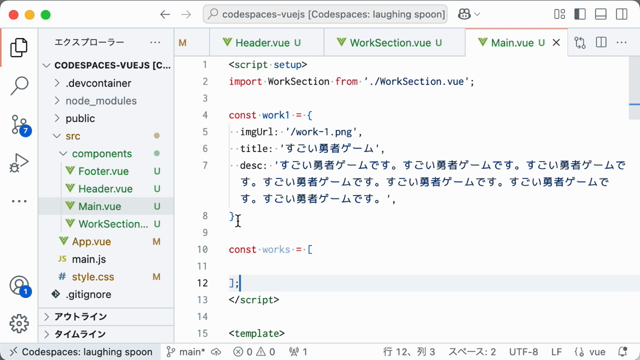Open the Manage gear icon
Image resolution: width=640 pixels, height=360 pixels.
[x=19, y=324]
